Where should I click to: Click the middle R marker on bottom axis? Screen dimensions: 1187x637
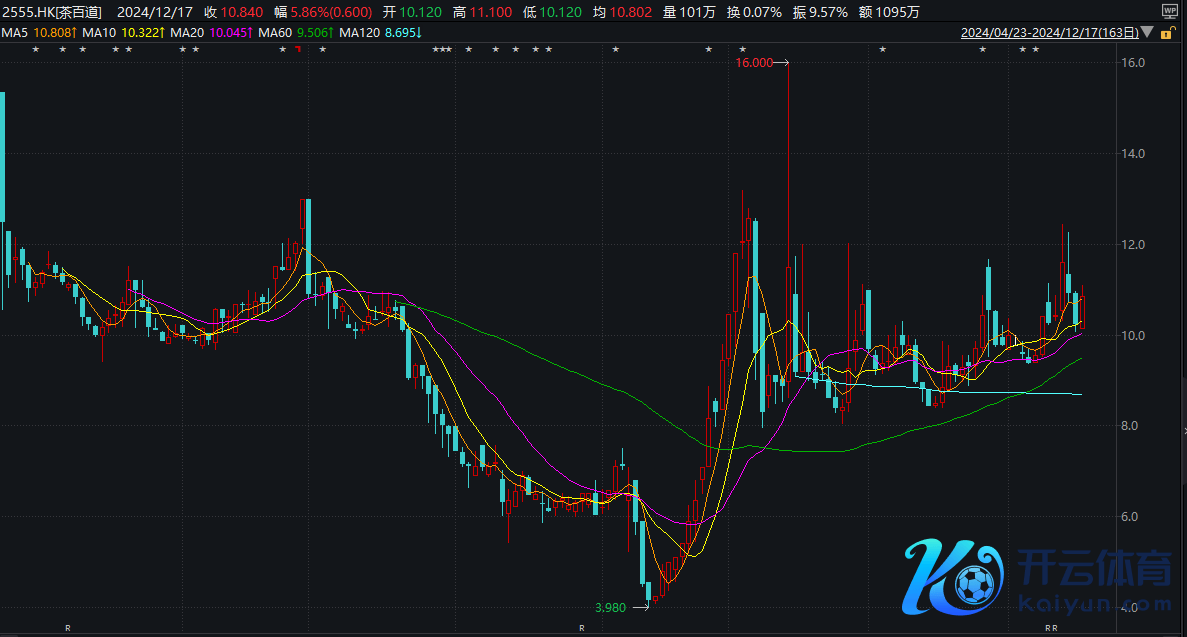[x=581, y=628]
